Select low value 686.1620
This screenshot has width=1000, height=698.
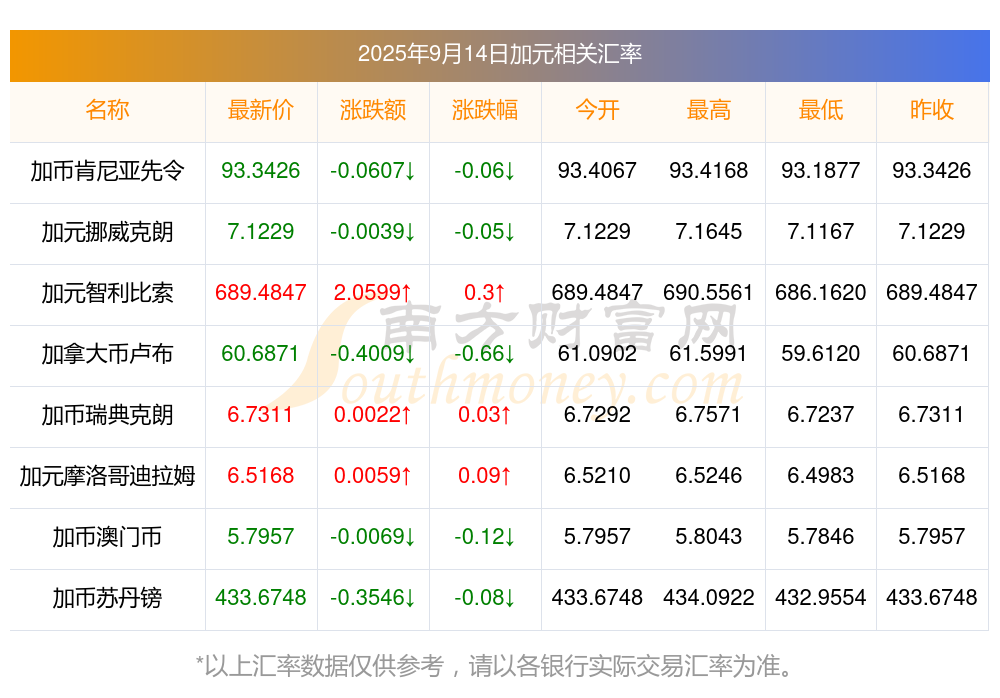(821, 292)
